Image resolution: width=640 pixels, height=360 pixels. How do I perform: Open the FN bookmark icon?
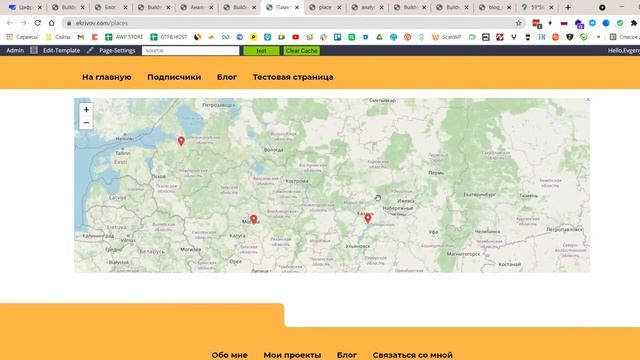pyautogui.click(x=542, y=37)
